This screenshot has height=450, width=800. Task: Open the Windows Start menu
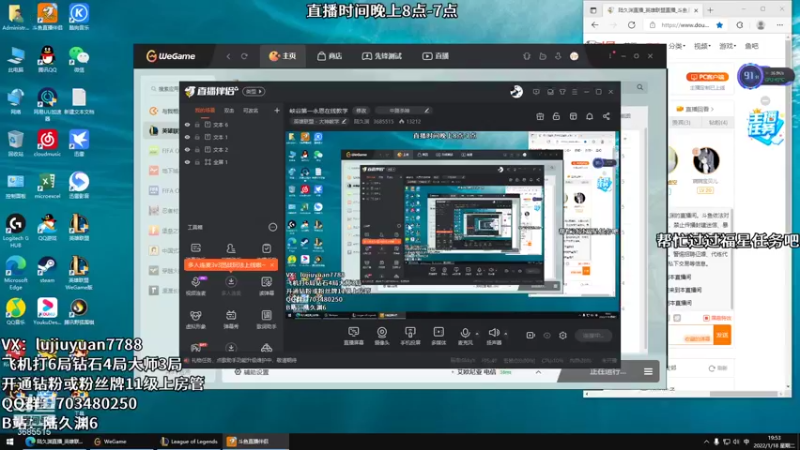10,441
